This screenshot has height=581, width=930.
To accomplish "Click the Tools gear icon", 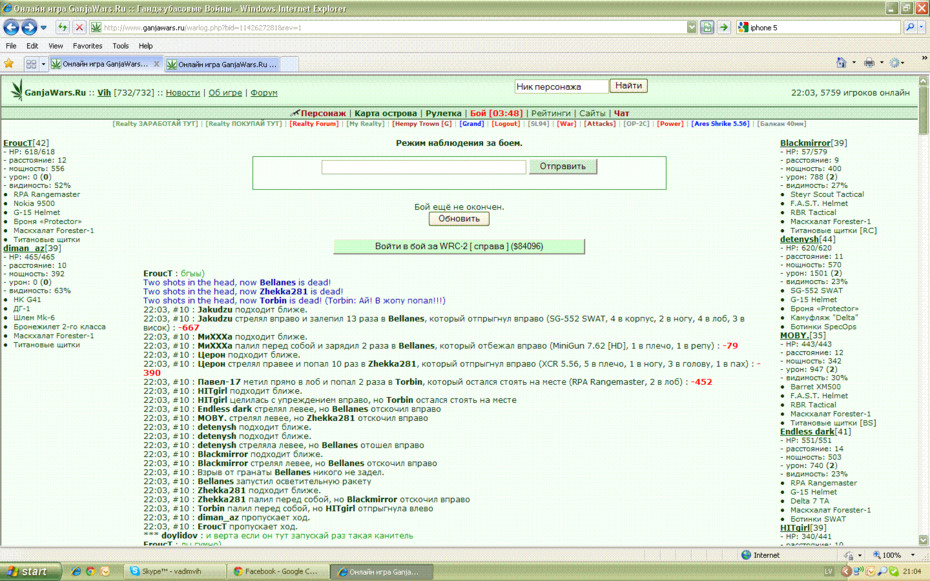I will click(x=894, y=62).
